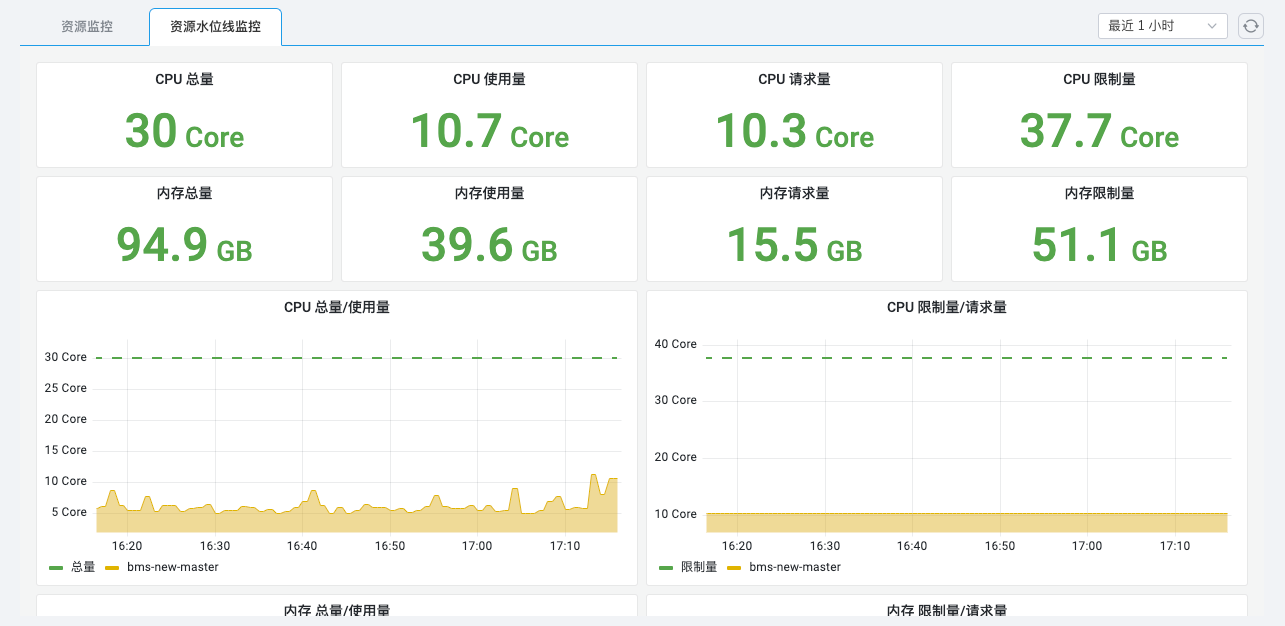Click the 内存请求量 15.5 GB value

tap(794, 245)
